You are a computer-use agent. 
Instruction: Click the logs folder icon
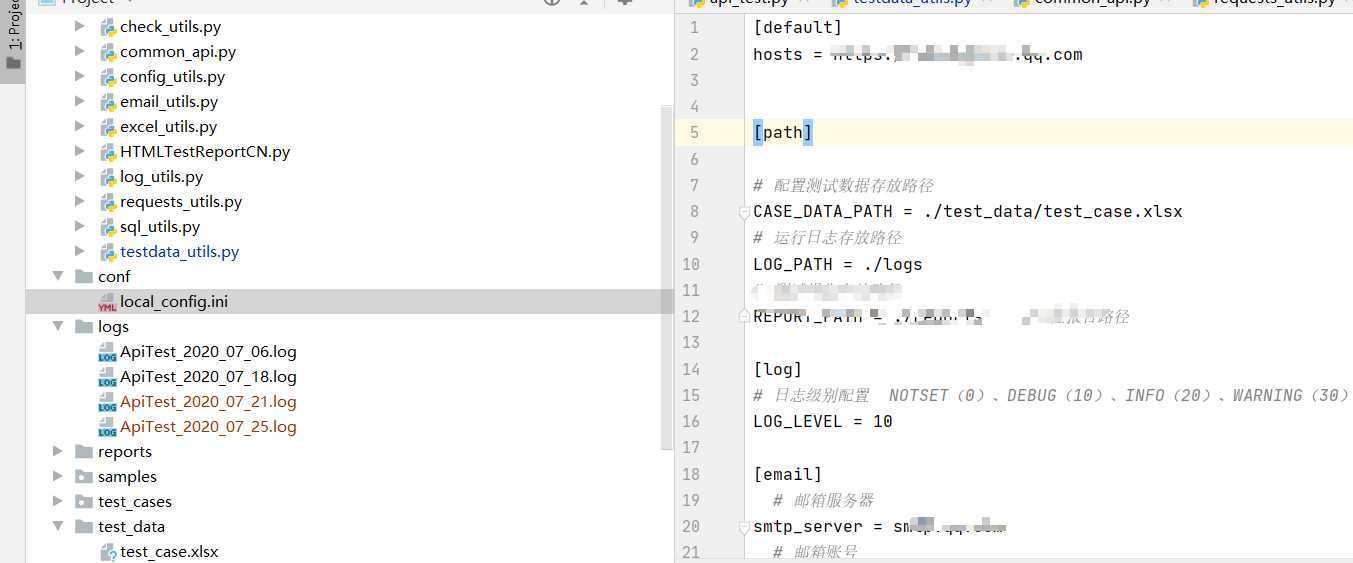tap(84, 326)
